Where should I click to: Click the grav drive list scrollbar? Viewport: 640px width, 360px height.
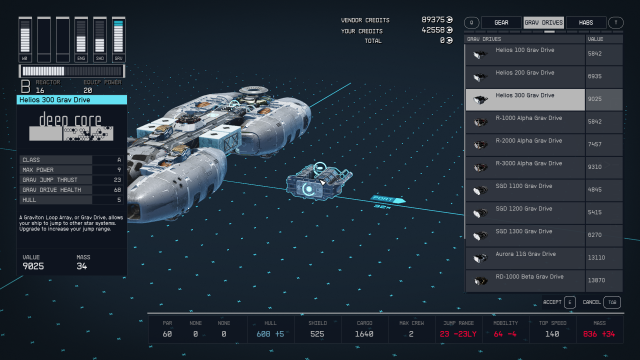click(x=465, y=141)
